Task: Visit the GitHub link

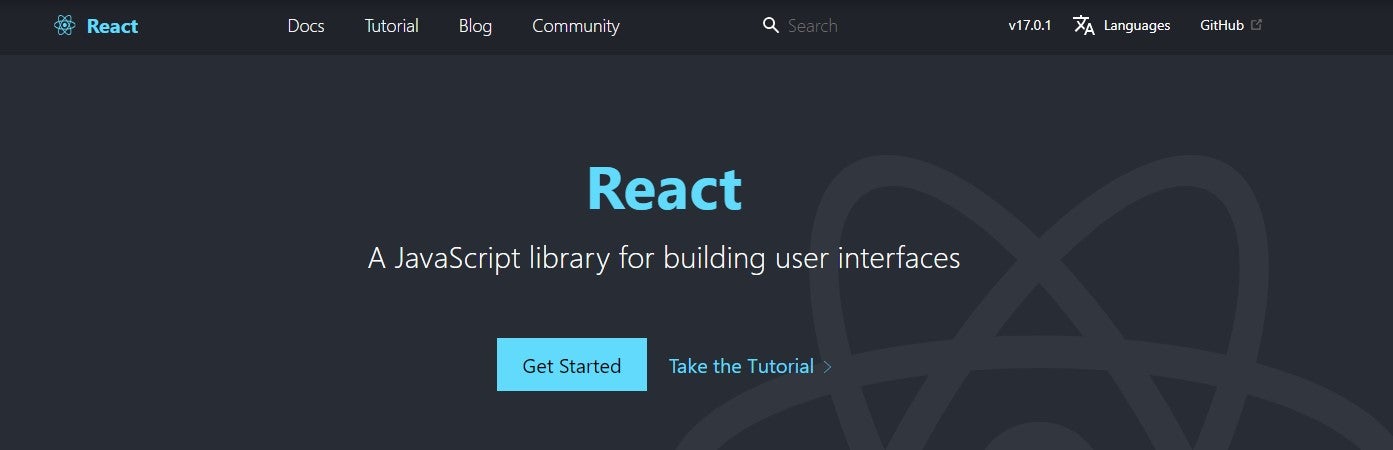Action: coord(1221,26)
